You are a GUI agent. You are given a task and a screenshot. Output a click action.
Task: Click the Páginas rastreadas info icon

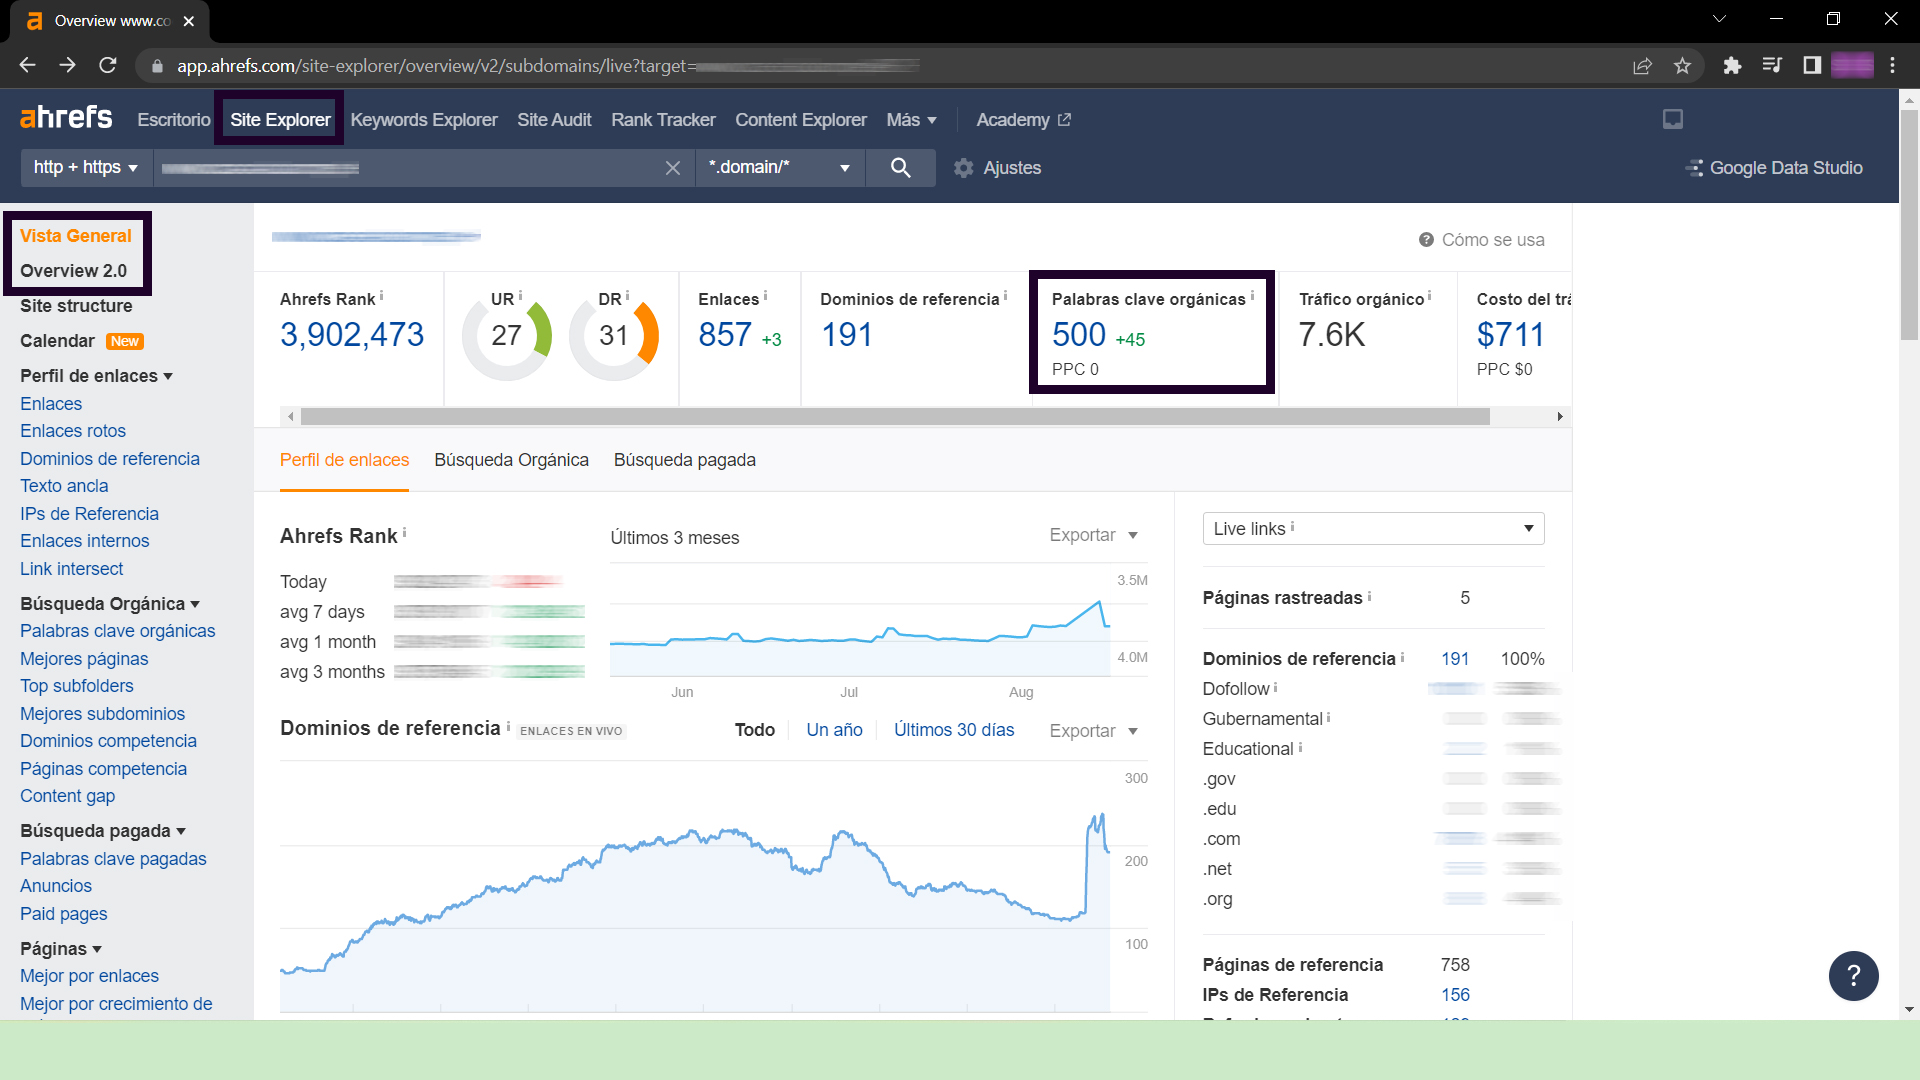coord(1369,596)
